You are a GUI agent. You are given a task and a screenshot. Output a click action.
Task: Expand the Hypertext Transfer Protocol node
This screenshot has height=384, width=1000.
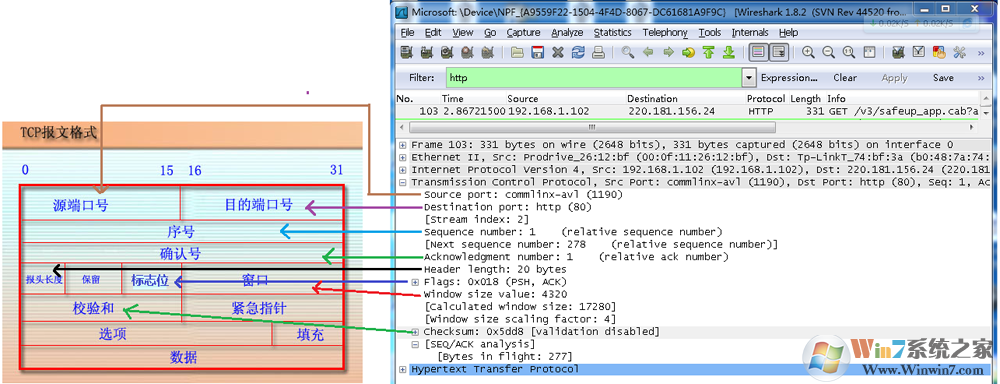[x=402, y=369]
